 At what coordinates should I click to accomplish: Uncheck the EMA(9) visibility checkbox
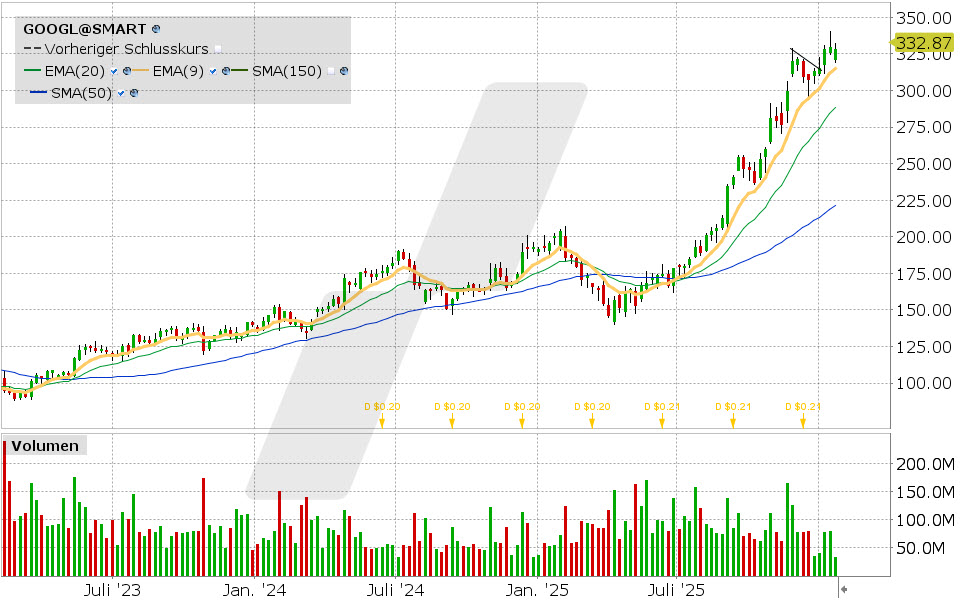(214, 71)
